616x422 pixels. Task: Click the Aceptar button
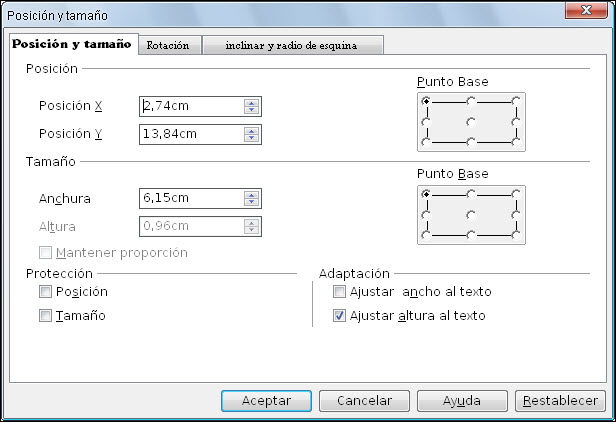(266, 400)
